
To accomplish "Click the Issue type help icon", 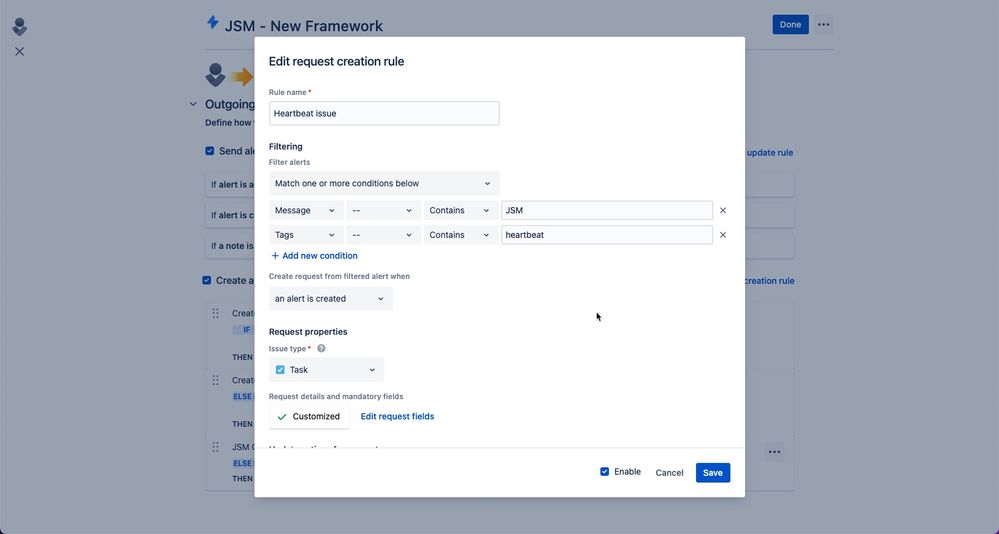I will point(321,349).
